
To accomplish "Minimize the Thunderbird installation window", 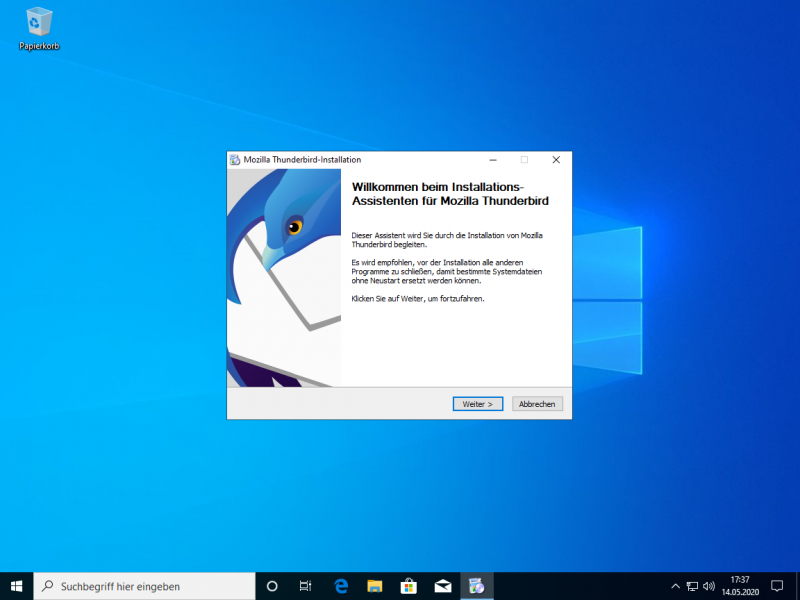I will [492, 160].
